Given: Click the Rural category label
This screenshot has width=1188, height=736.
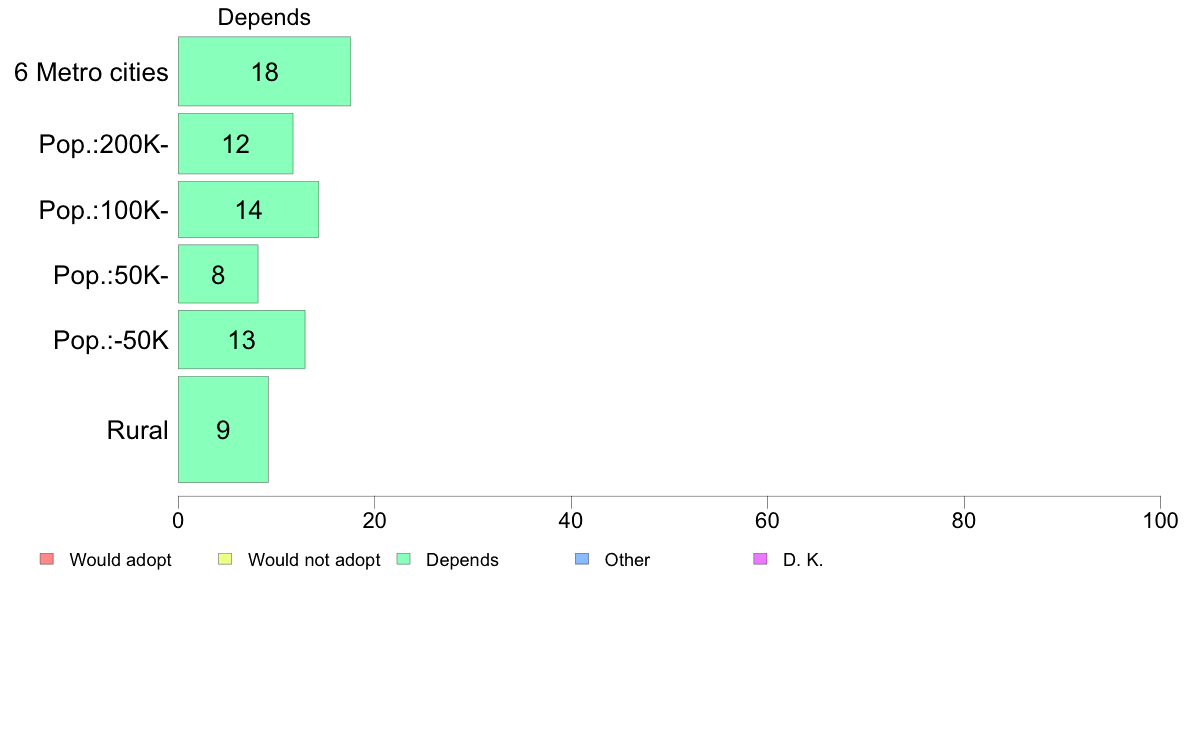Looking at the screenshot, I should pos(137,431).
